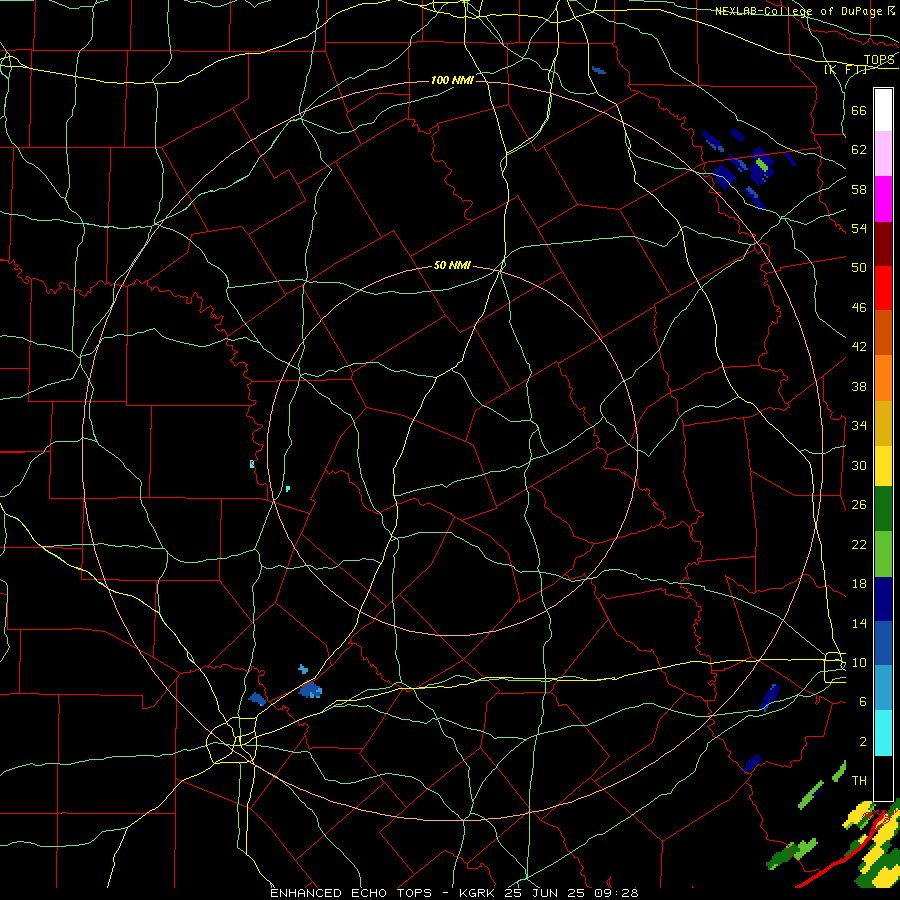Image resolution: width=900 pixels, height=900 pixels.
Task: Click the legend value 50 beside the color bar
Action: pos(859,268)
